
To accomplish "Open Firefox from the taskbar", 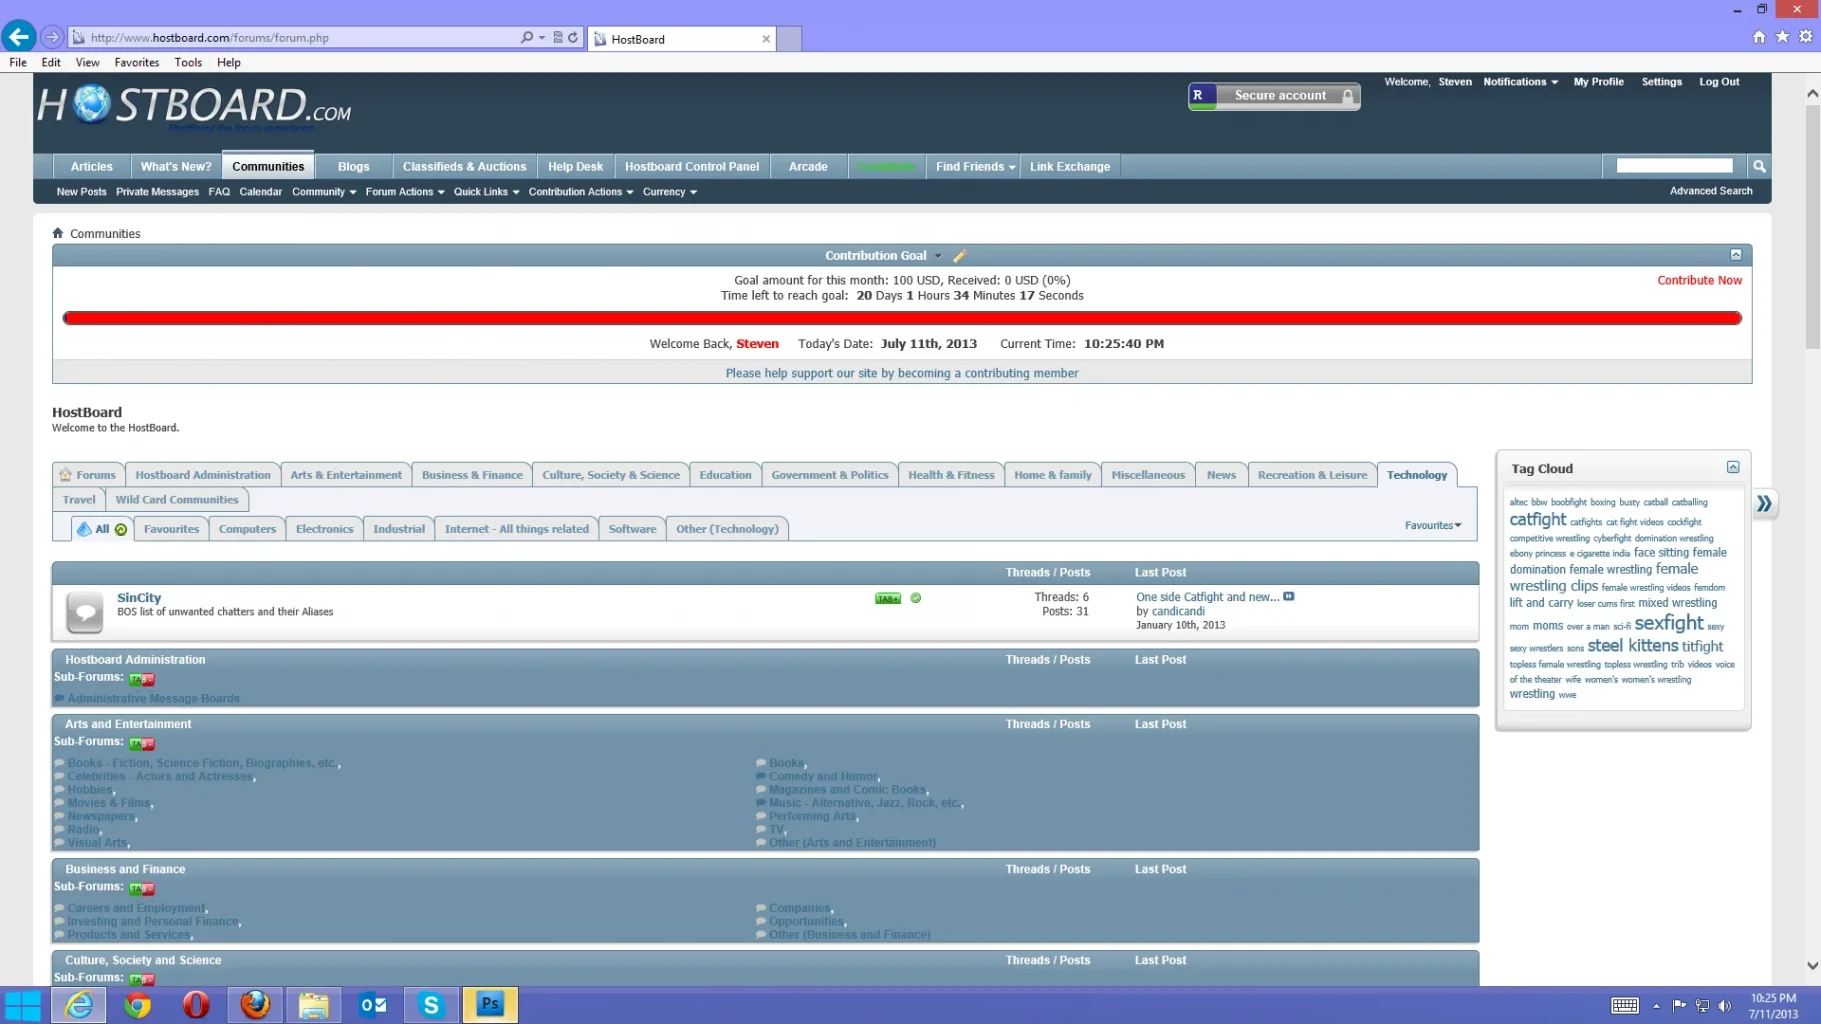I will tap(255, 1005).
